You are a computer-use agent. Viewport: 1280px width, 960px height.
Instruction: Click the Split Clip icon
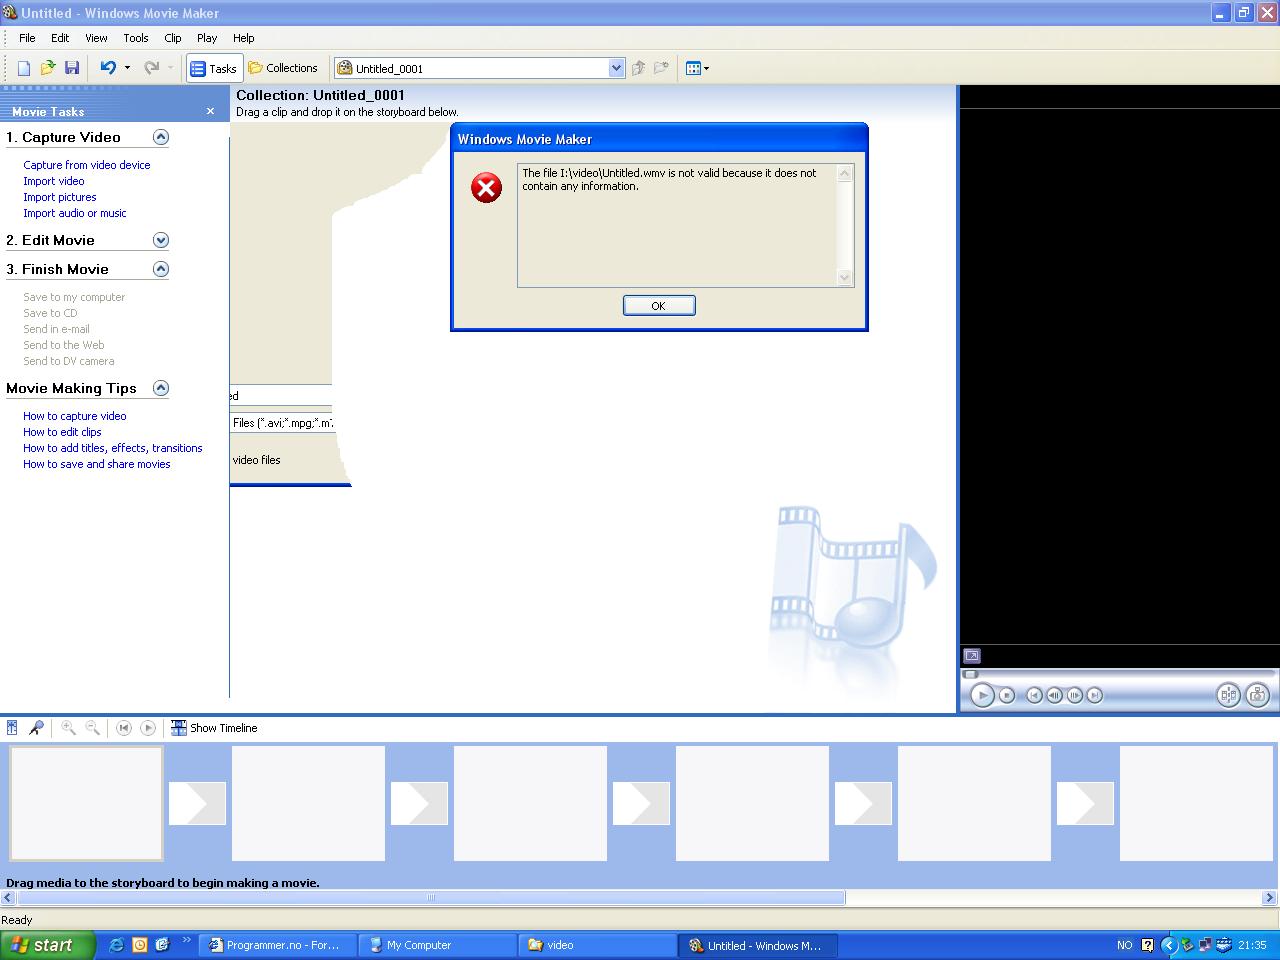pos(1228,695)
